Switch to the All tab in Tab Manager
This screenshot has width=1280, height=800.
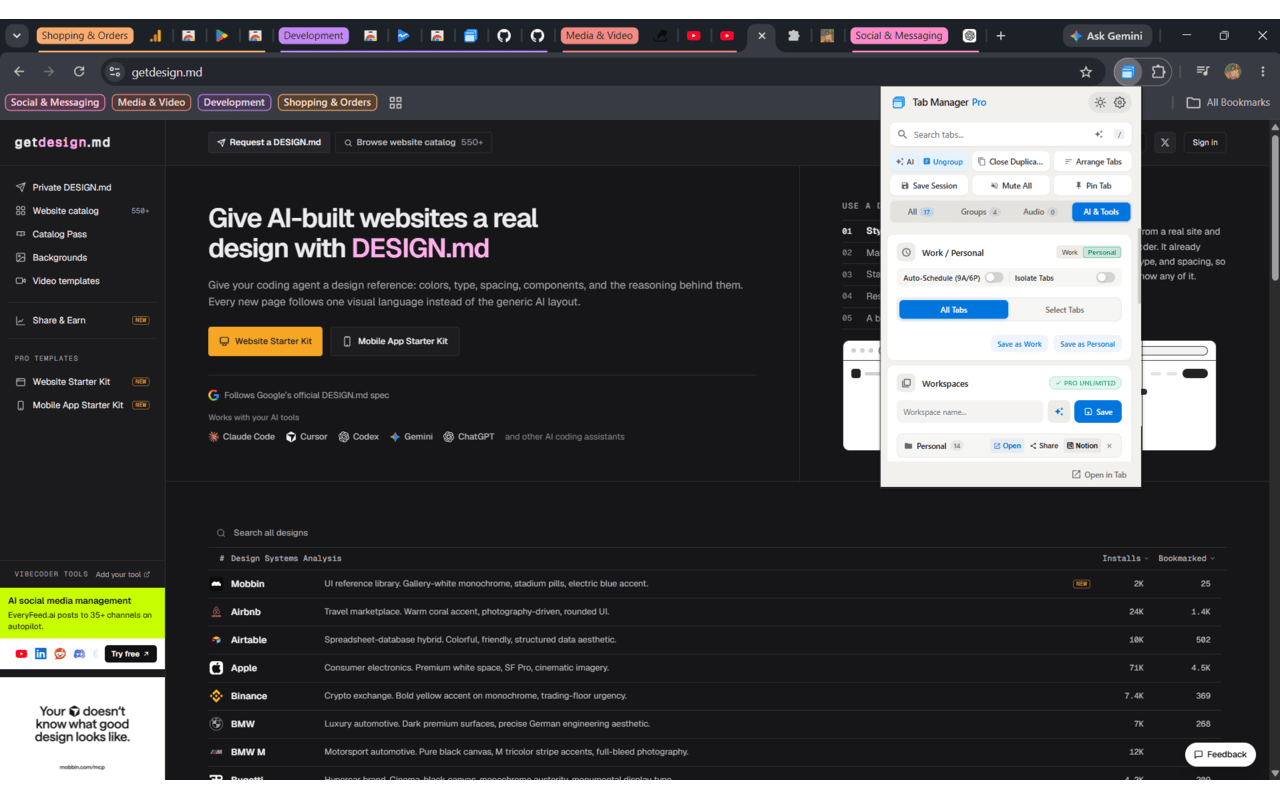coord(920,212)
